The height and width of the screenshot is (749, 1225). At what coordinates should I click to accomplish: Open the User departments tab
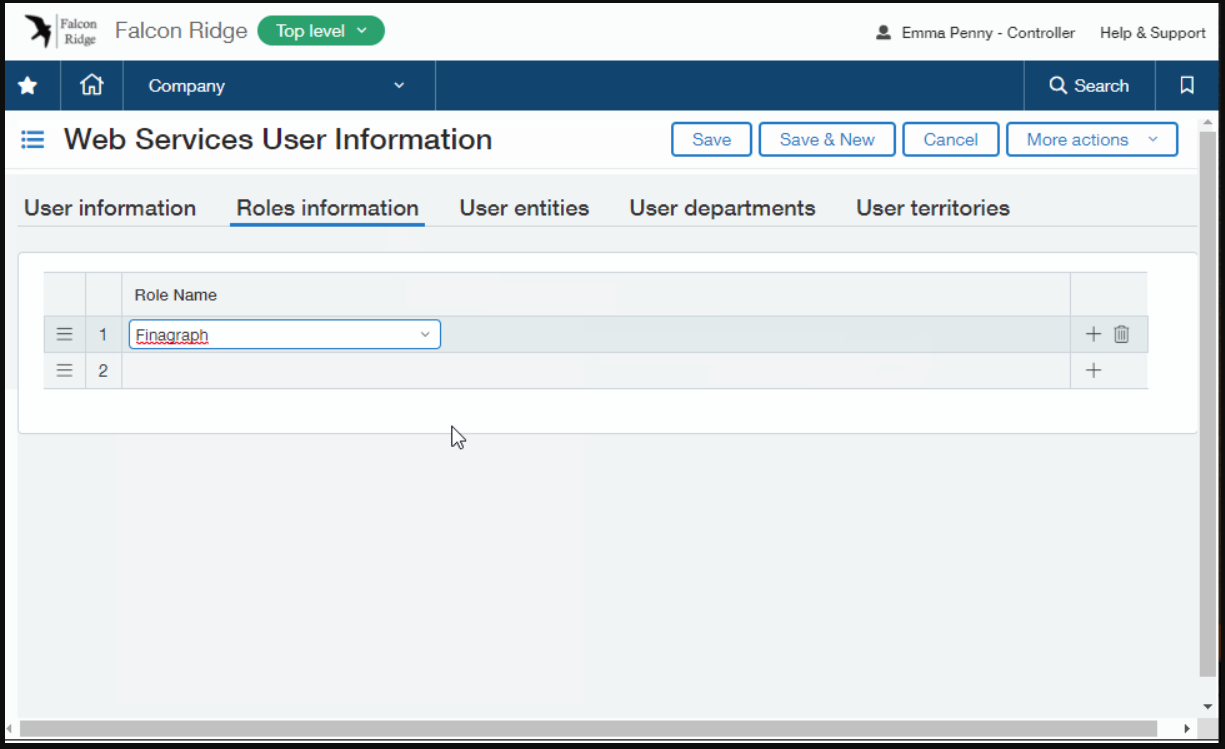pos(722,208)
